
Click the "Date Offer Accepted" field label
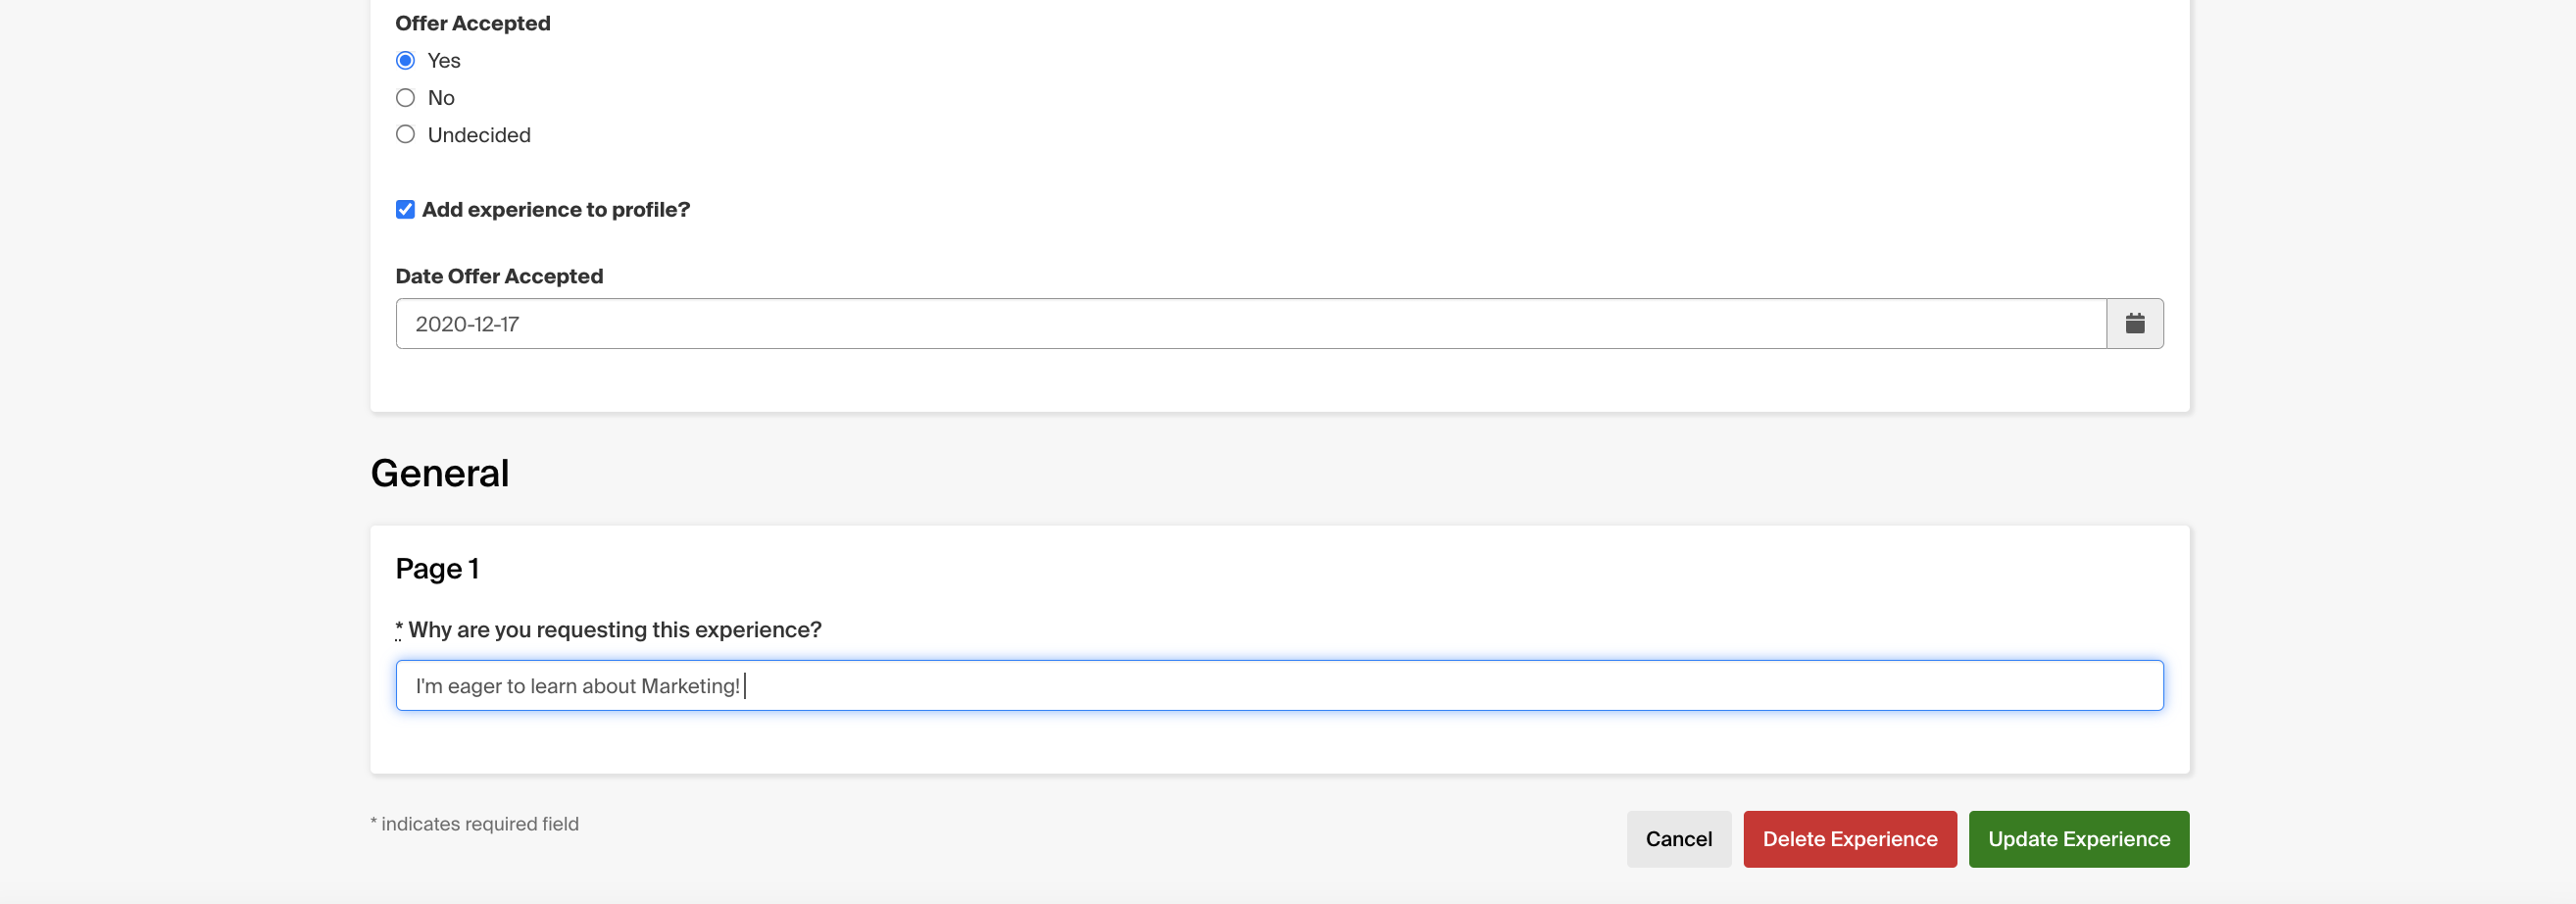click(499, 277)
